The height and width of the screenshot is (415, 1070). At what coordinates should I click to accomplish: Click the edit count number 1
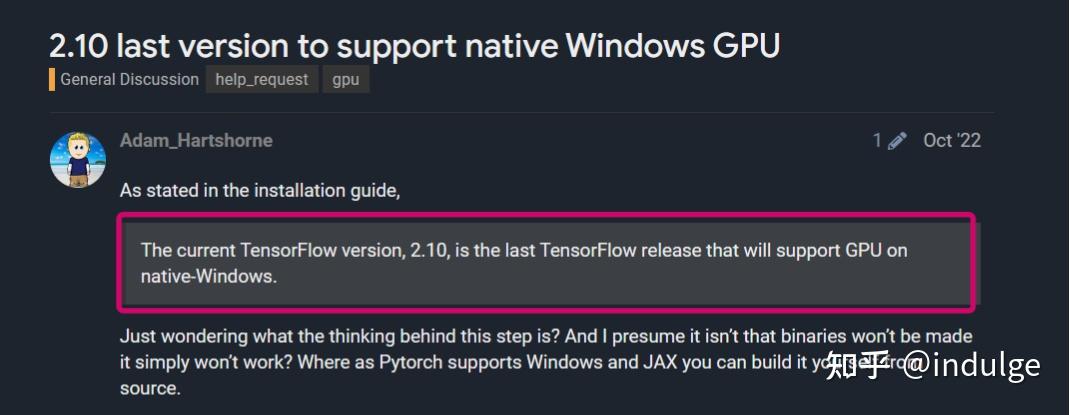pos(877,141)
